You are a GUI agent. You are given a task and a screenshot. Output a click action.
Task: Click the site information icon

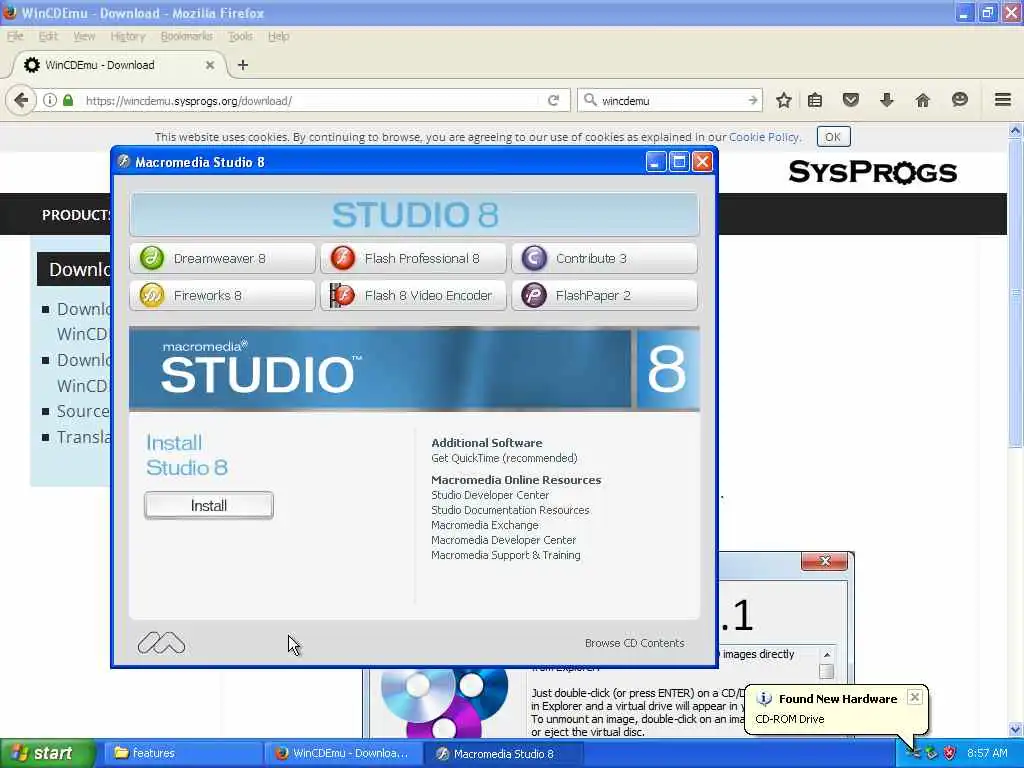50,101
